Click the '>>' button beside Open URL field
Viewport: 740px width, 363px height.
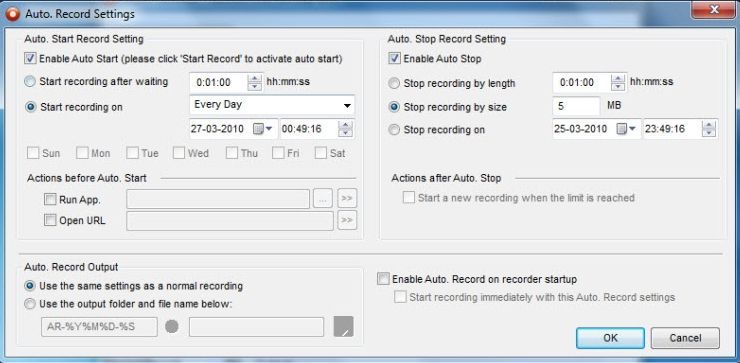tap(347, 220)
